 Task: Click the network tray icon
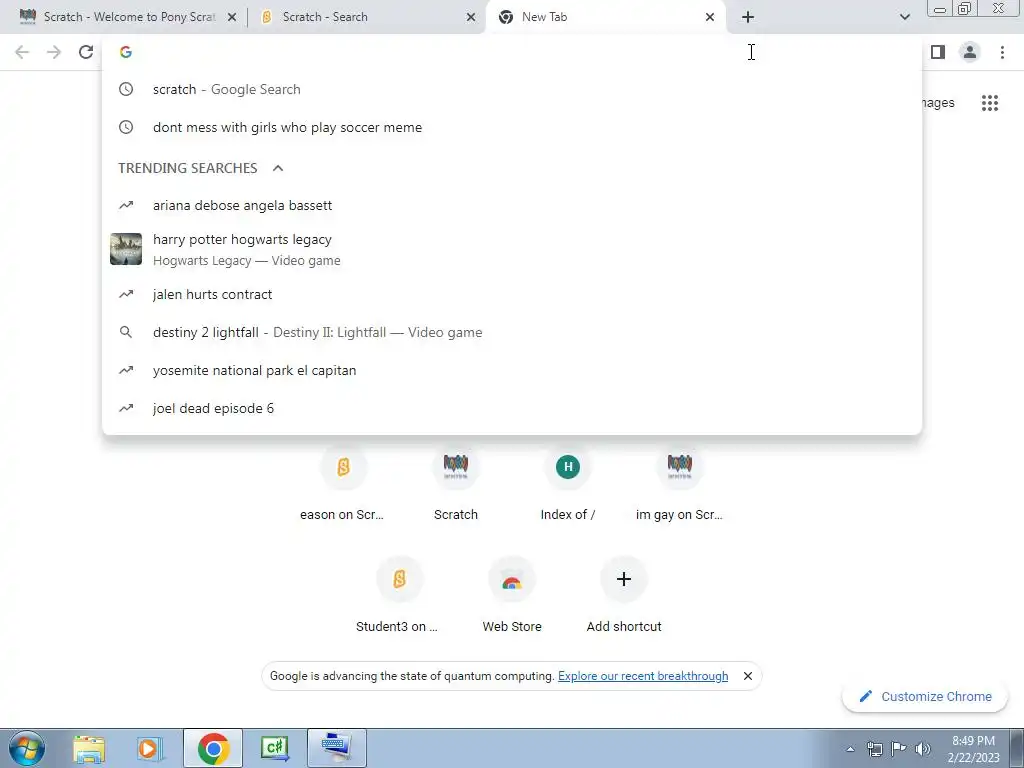(x=874, y=749)
